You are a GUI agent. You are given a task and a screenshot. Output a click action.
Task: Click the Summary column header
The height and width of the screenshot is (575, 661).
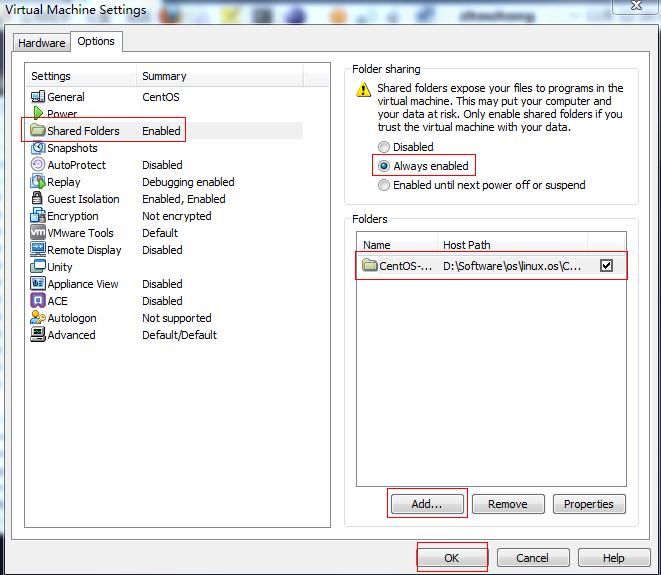219,76
